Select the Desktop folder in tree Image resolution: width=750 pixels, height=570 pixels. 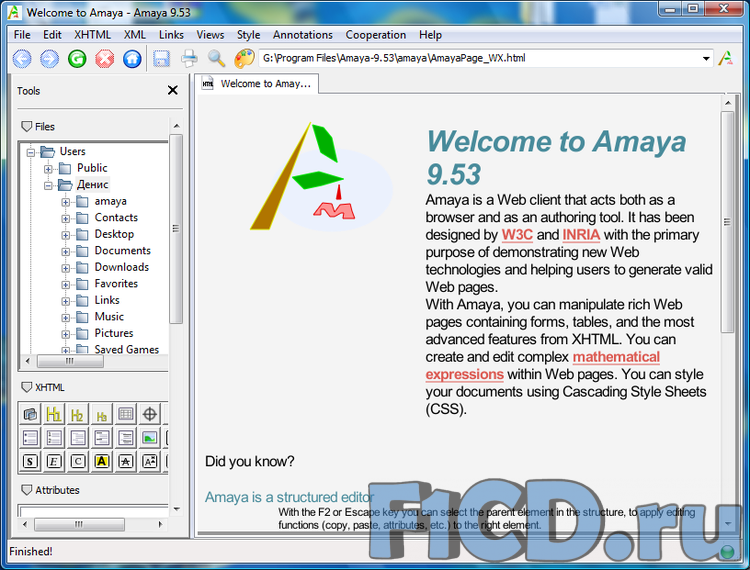coord(114,234)
